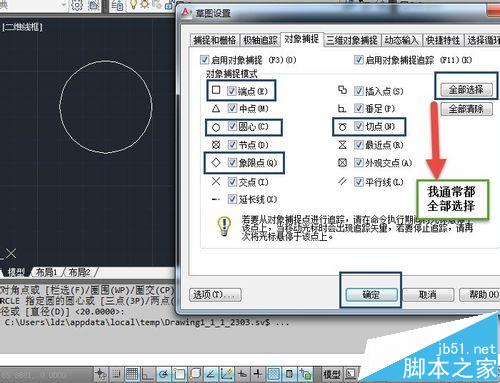Toggle Ortho Mode status bar icon
This screenshot has width=500, height=383.
pos(148,374)
